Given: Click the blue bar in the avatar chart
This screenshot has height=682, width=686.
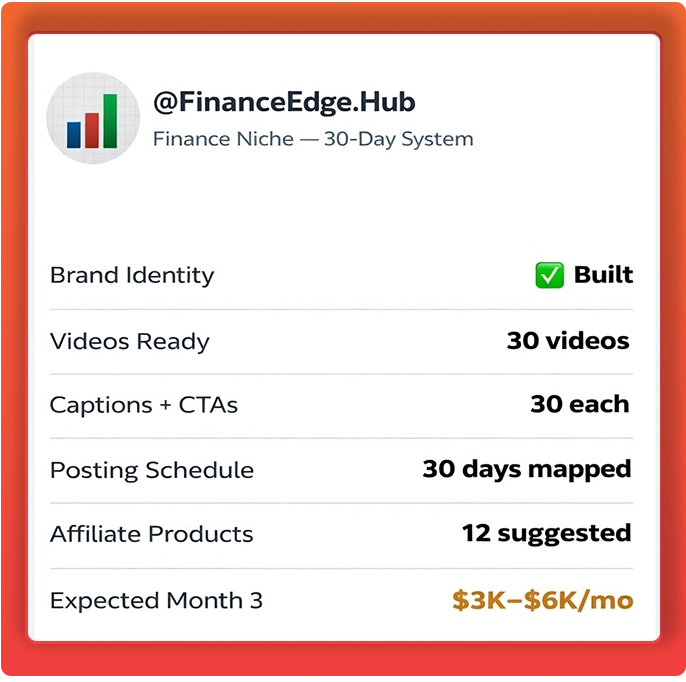Looking at the screenshot, I should point(74,134).
